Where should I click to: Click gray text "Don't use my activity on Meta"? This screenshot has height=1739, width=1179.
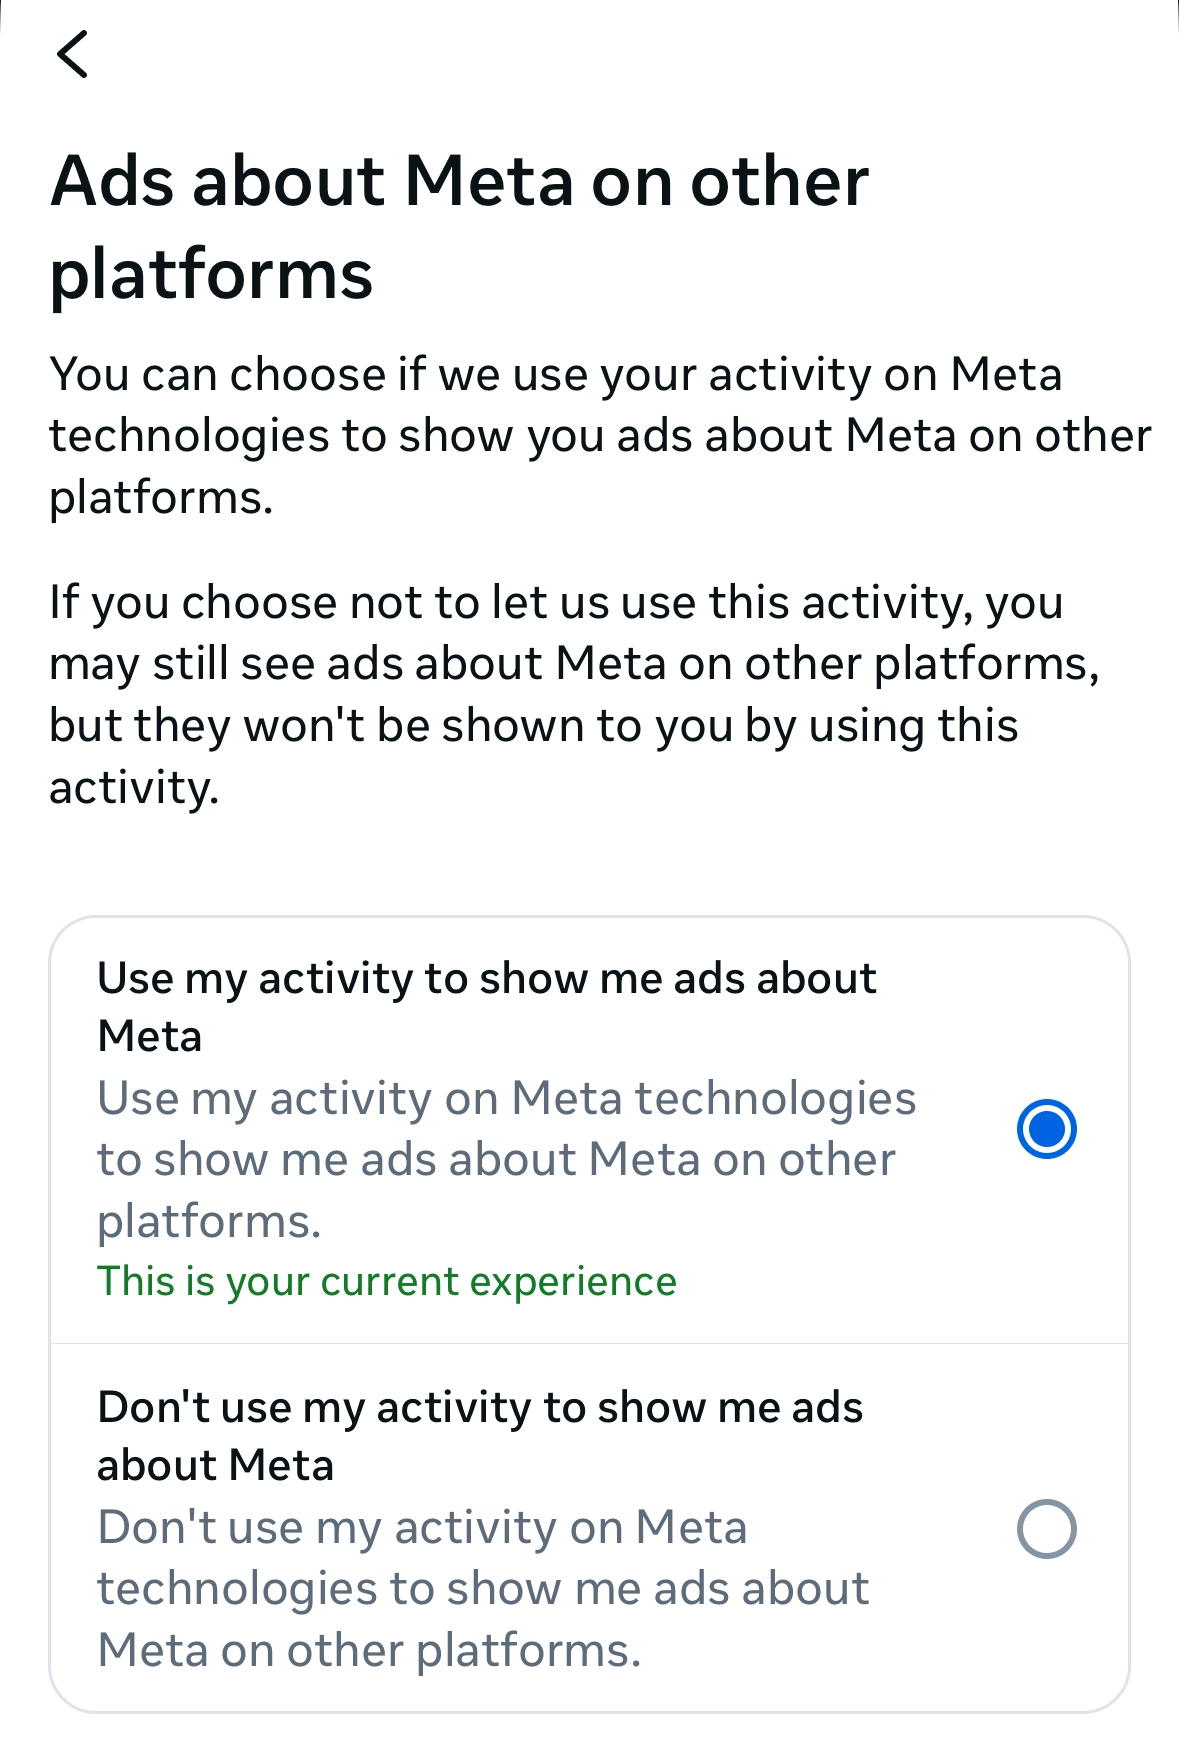click(x=422, y=1528)
